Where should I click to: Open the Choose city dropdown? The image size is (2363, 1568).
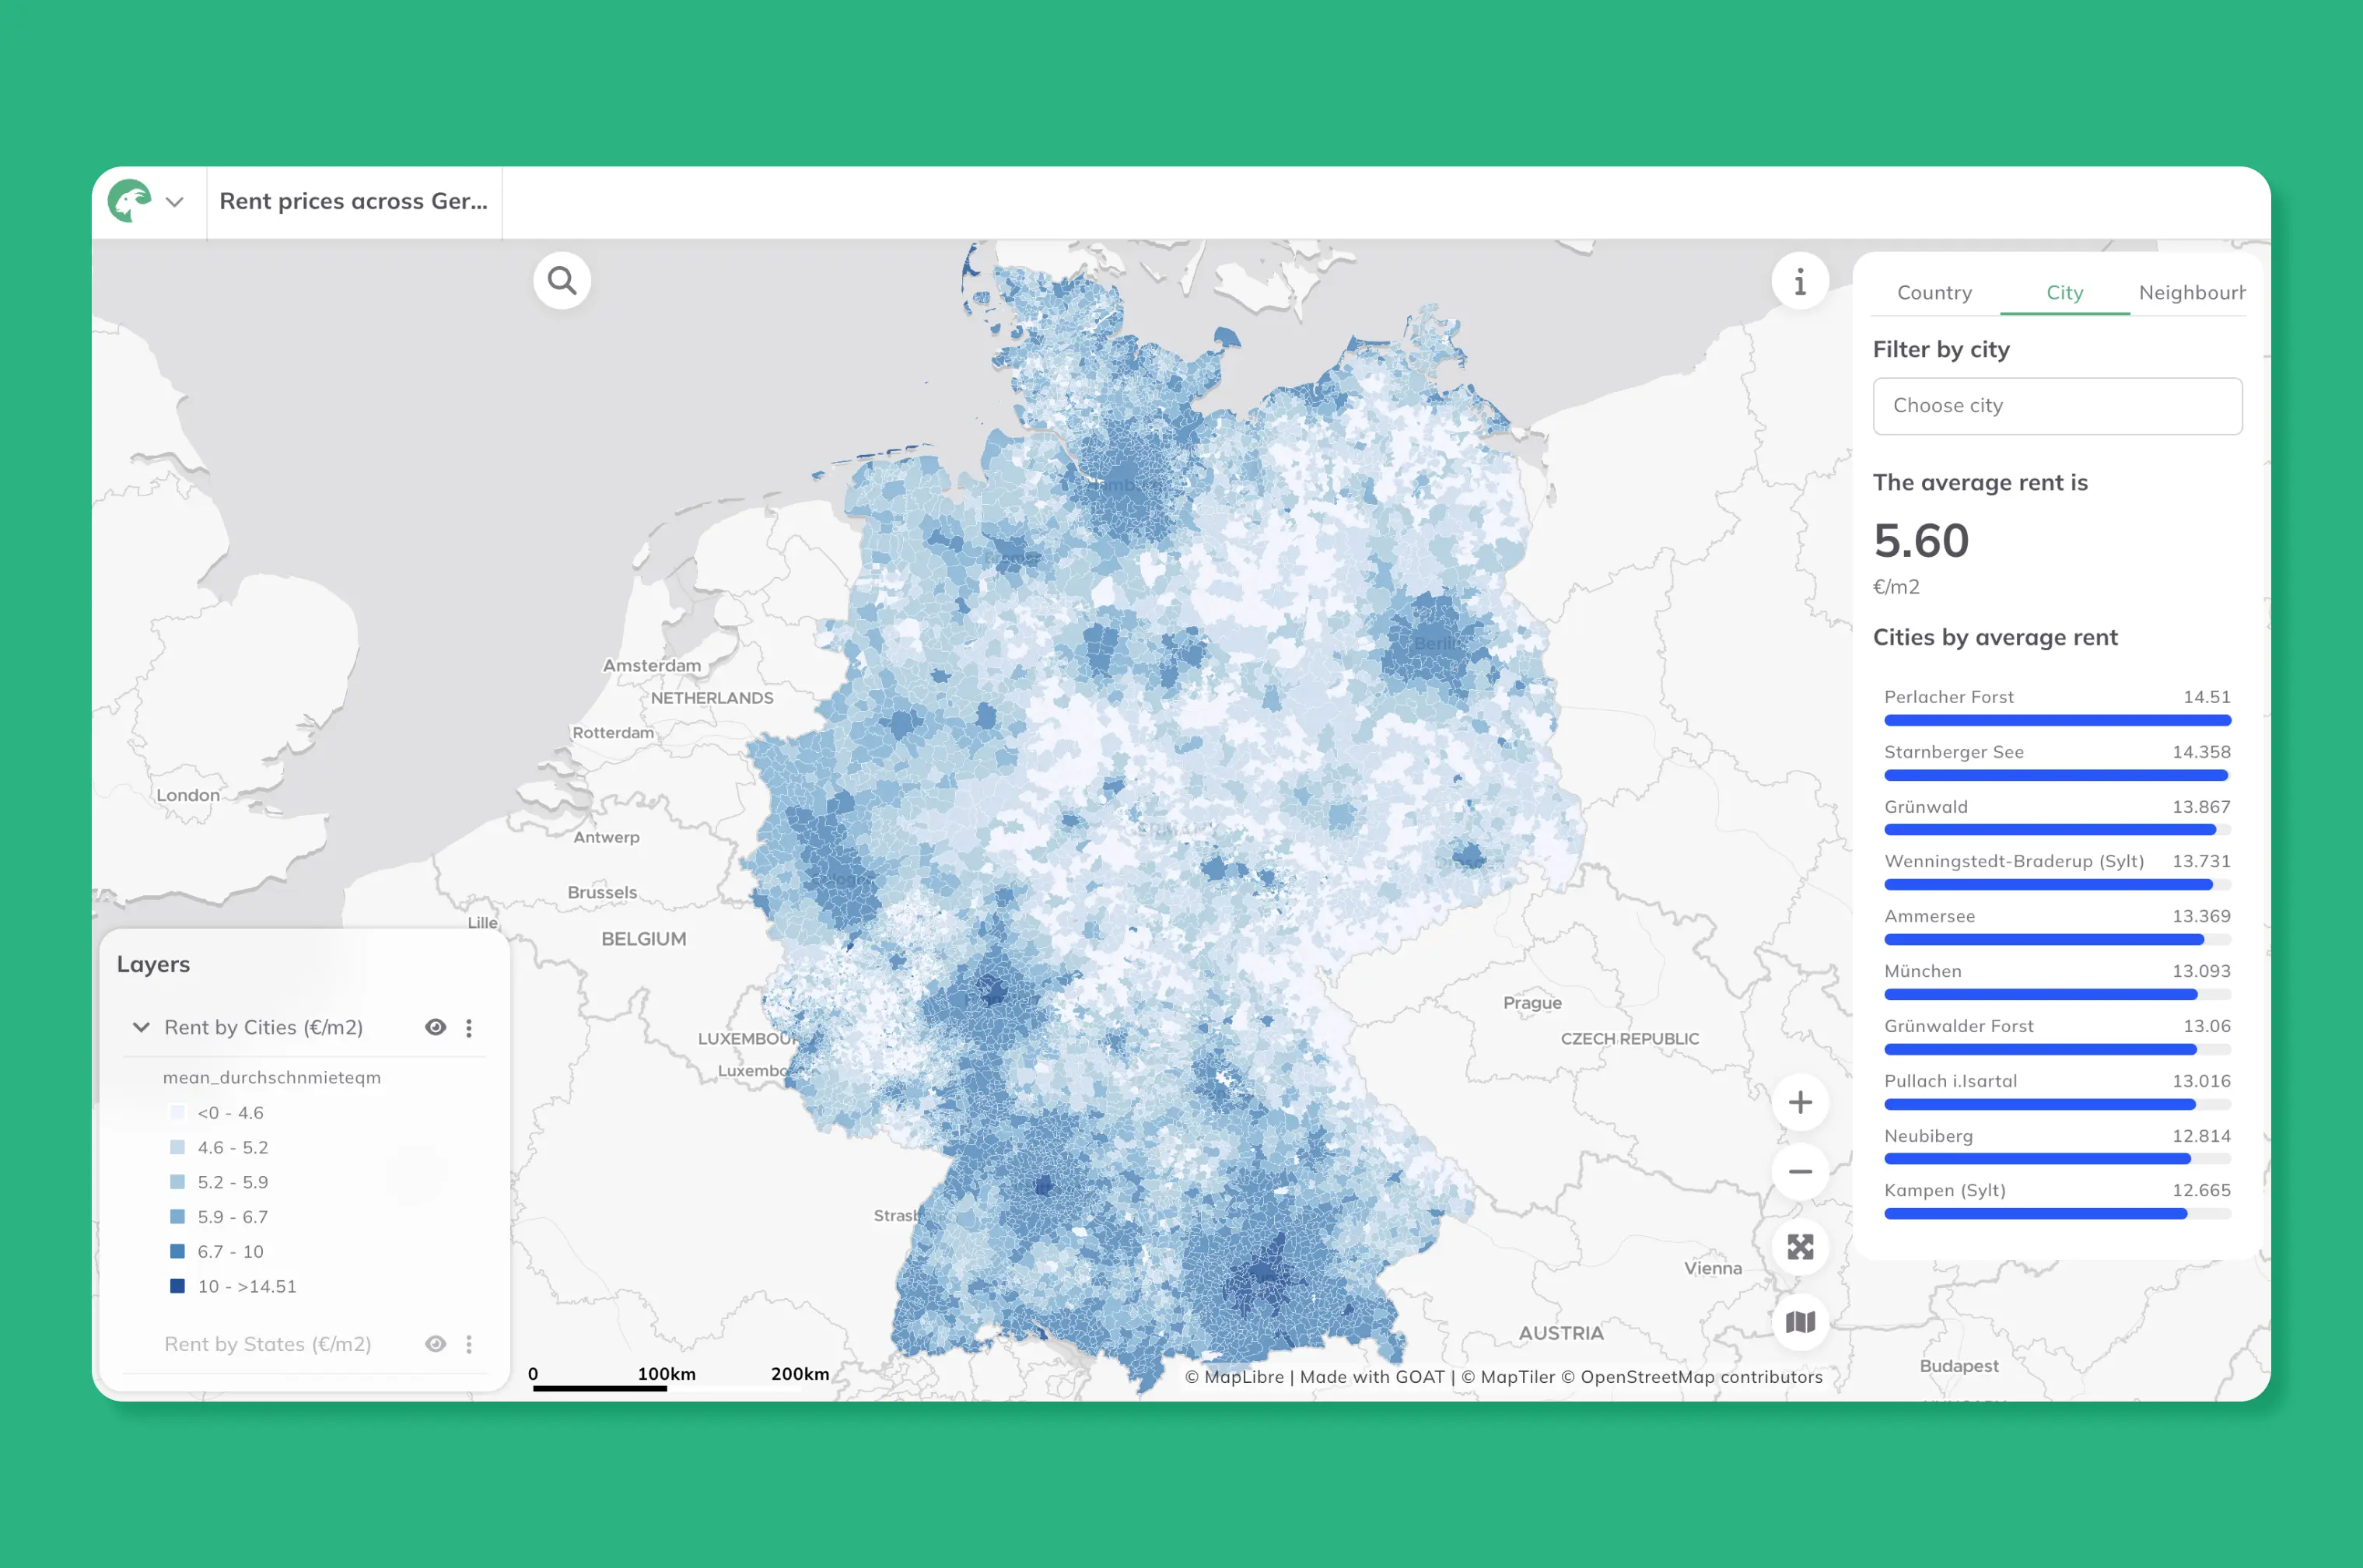[2057, 406]
